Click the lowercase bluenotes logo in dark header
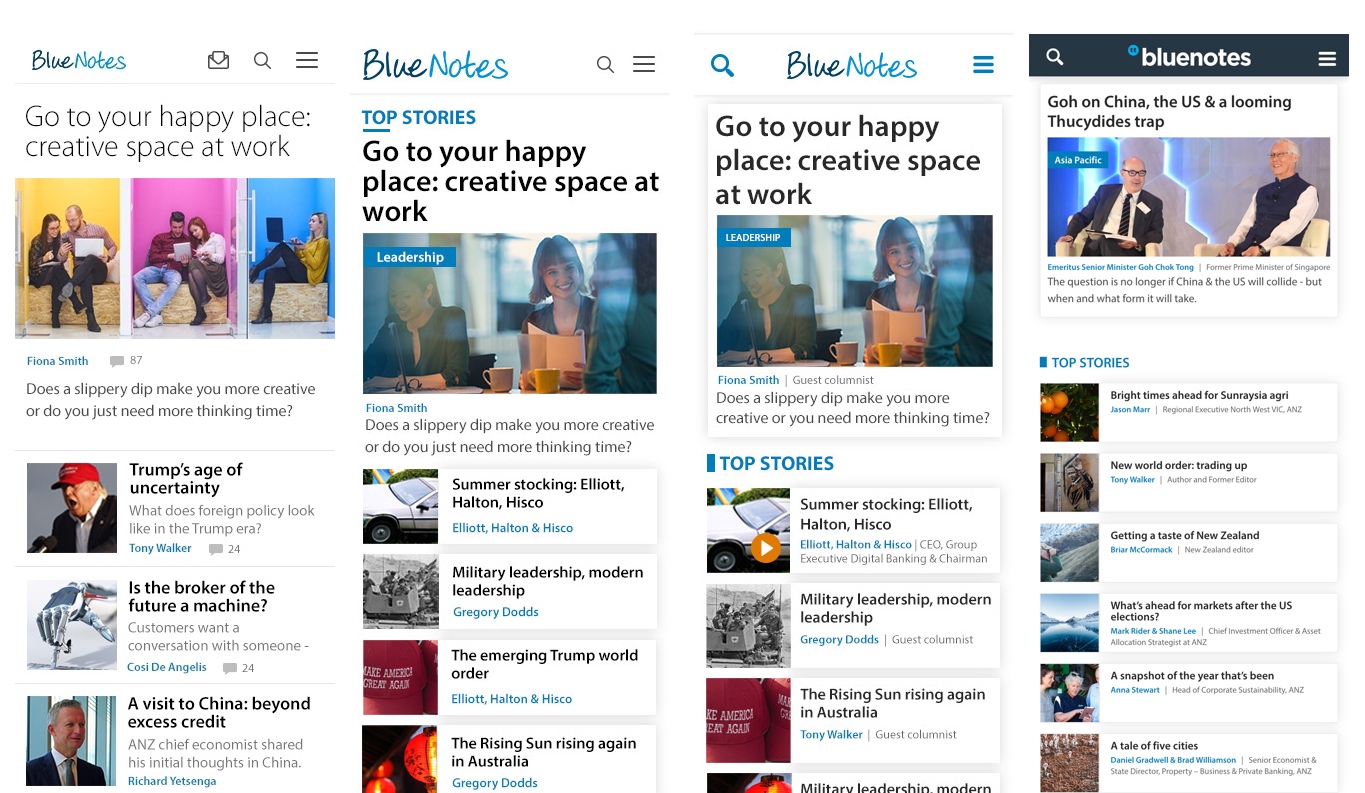This screenshot has width=1365, height=793. click(x=1189, y=57)
